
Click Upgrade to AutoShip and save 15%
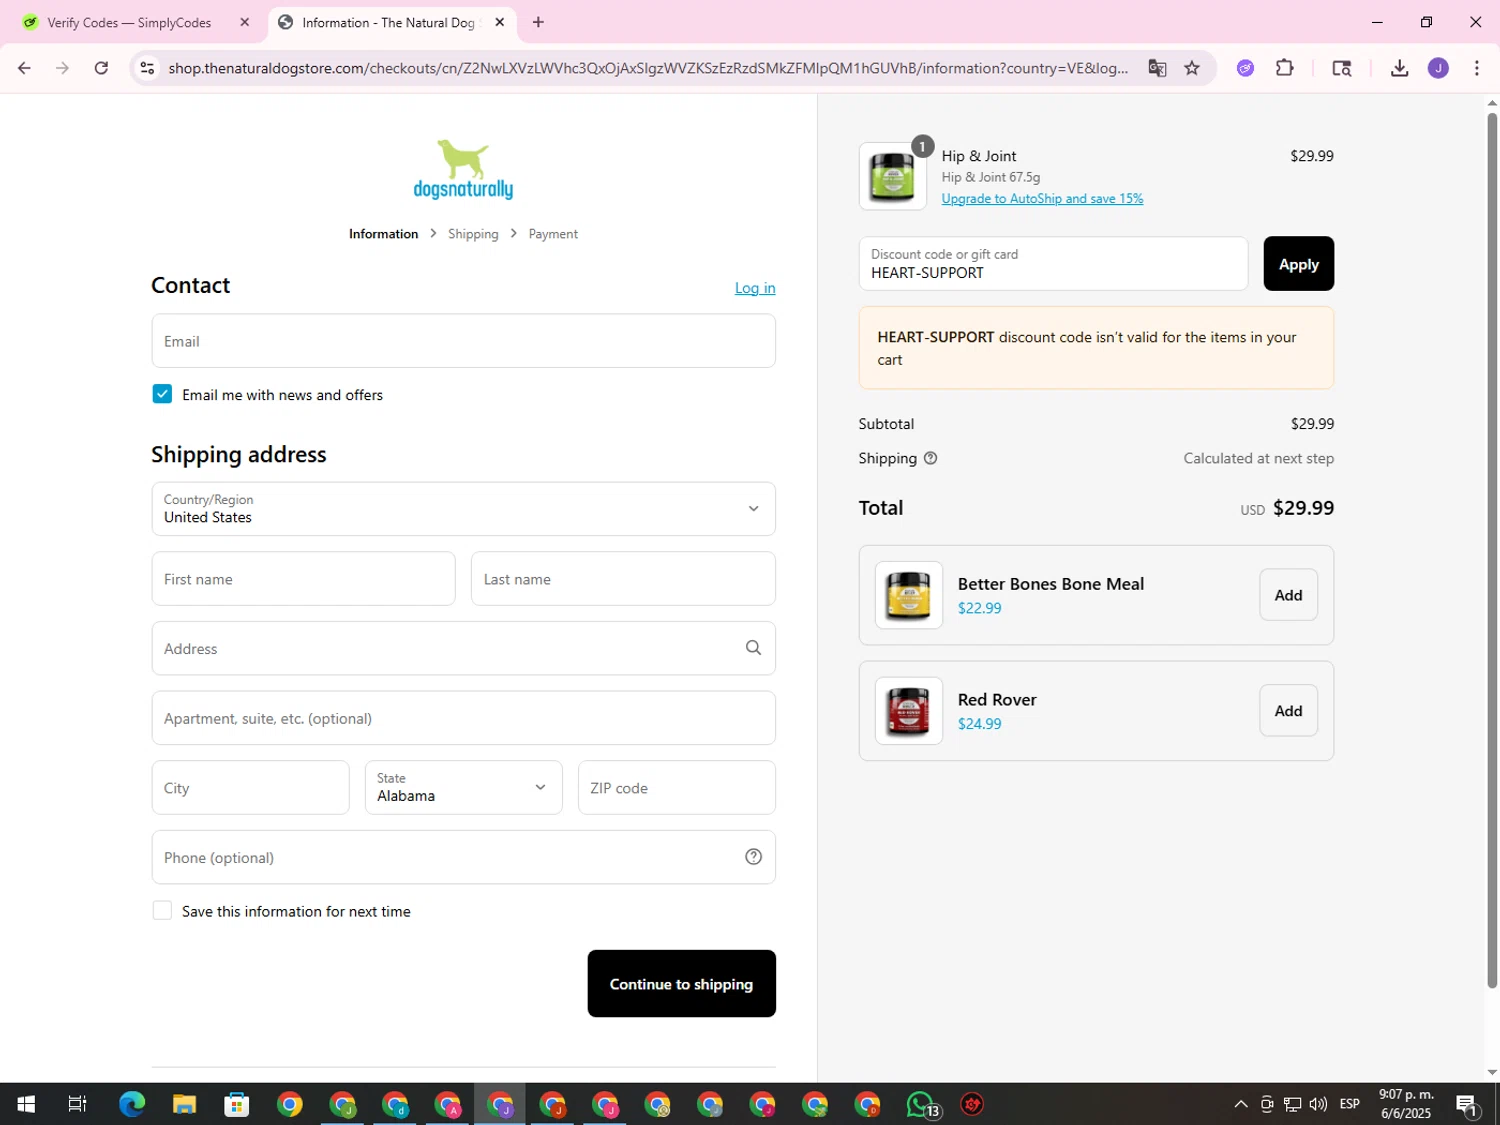coord(1042,198)
